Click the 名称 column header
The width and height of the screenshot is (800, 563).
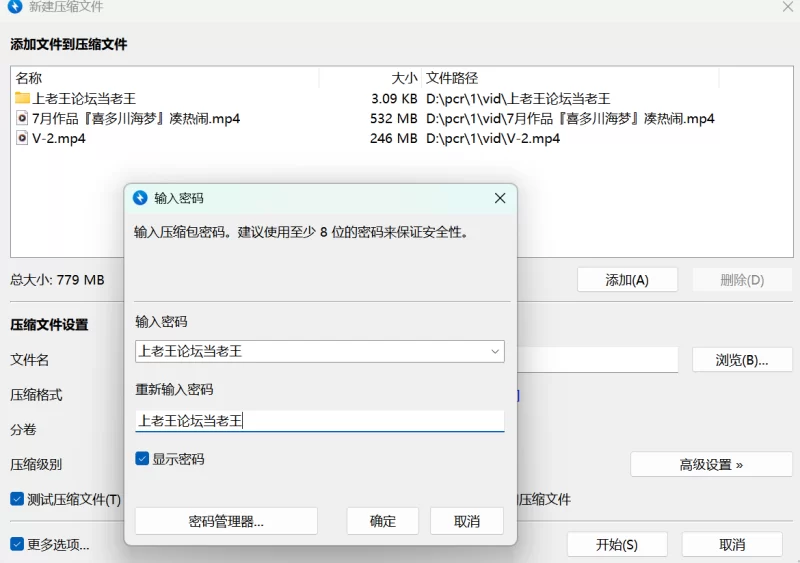coord(29,78)
